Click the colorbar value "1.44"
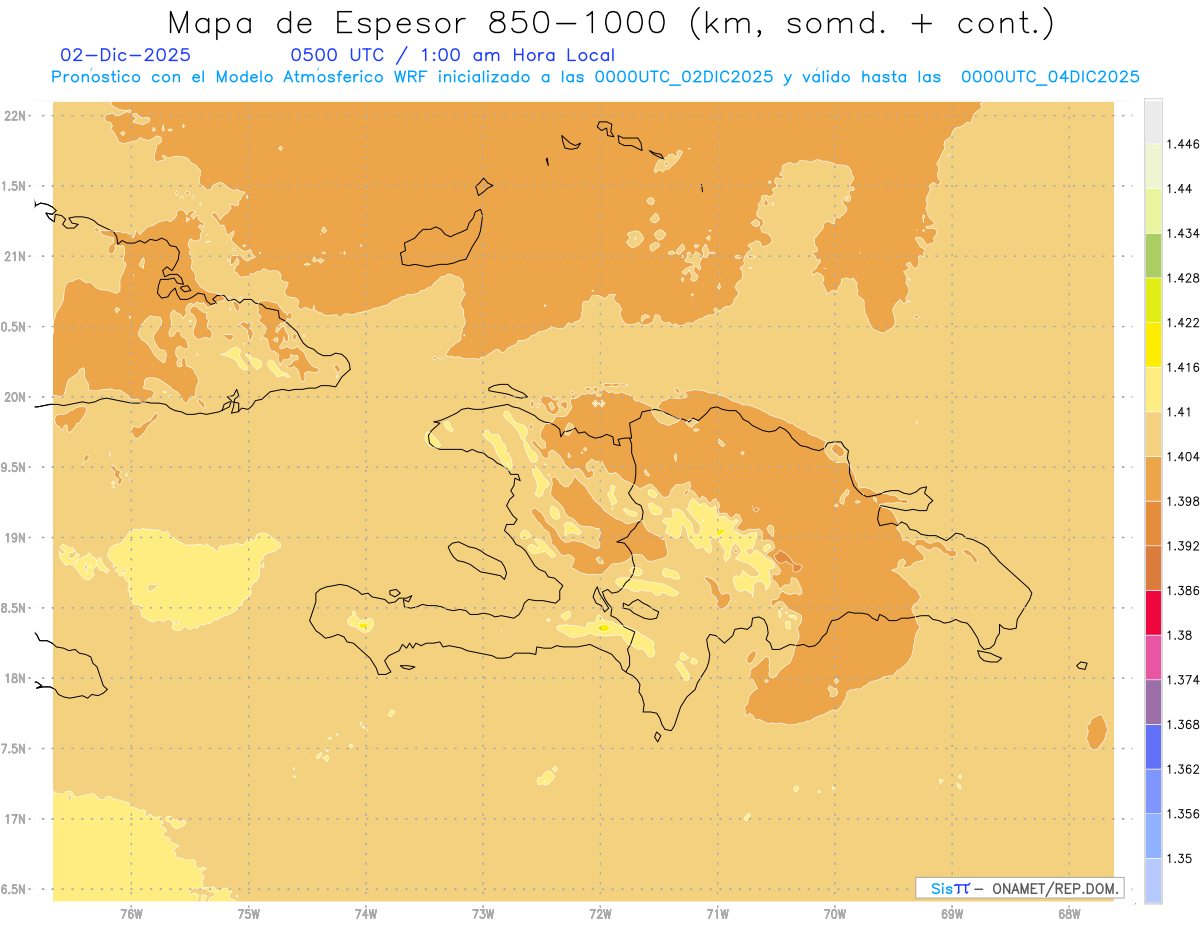Image resolution: width=1200 pixels, height=927 pixels. 1178,189
